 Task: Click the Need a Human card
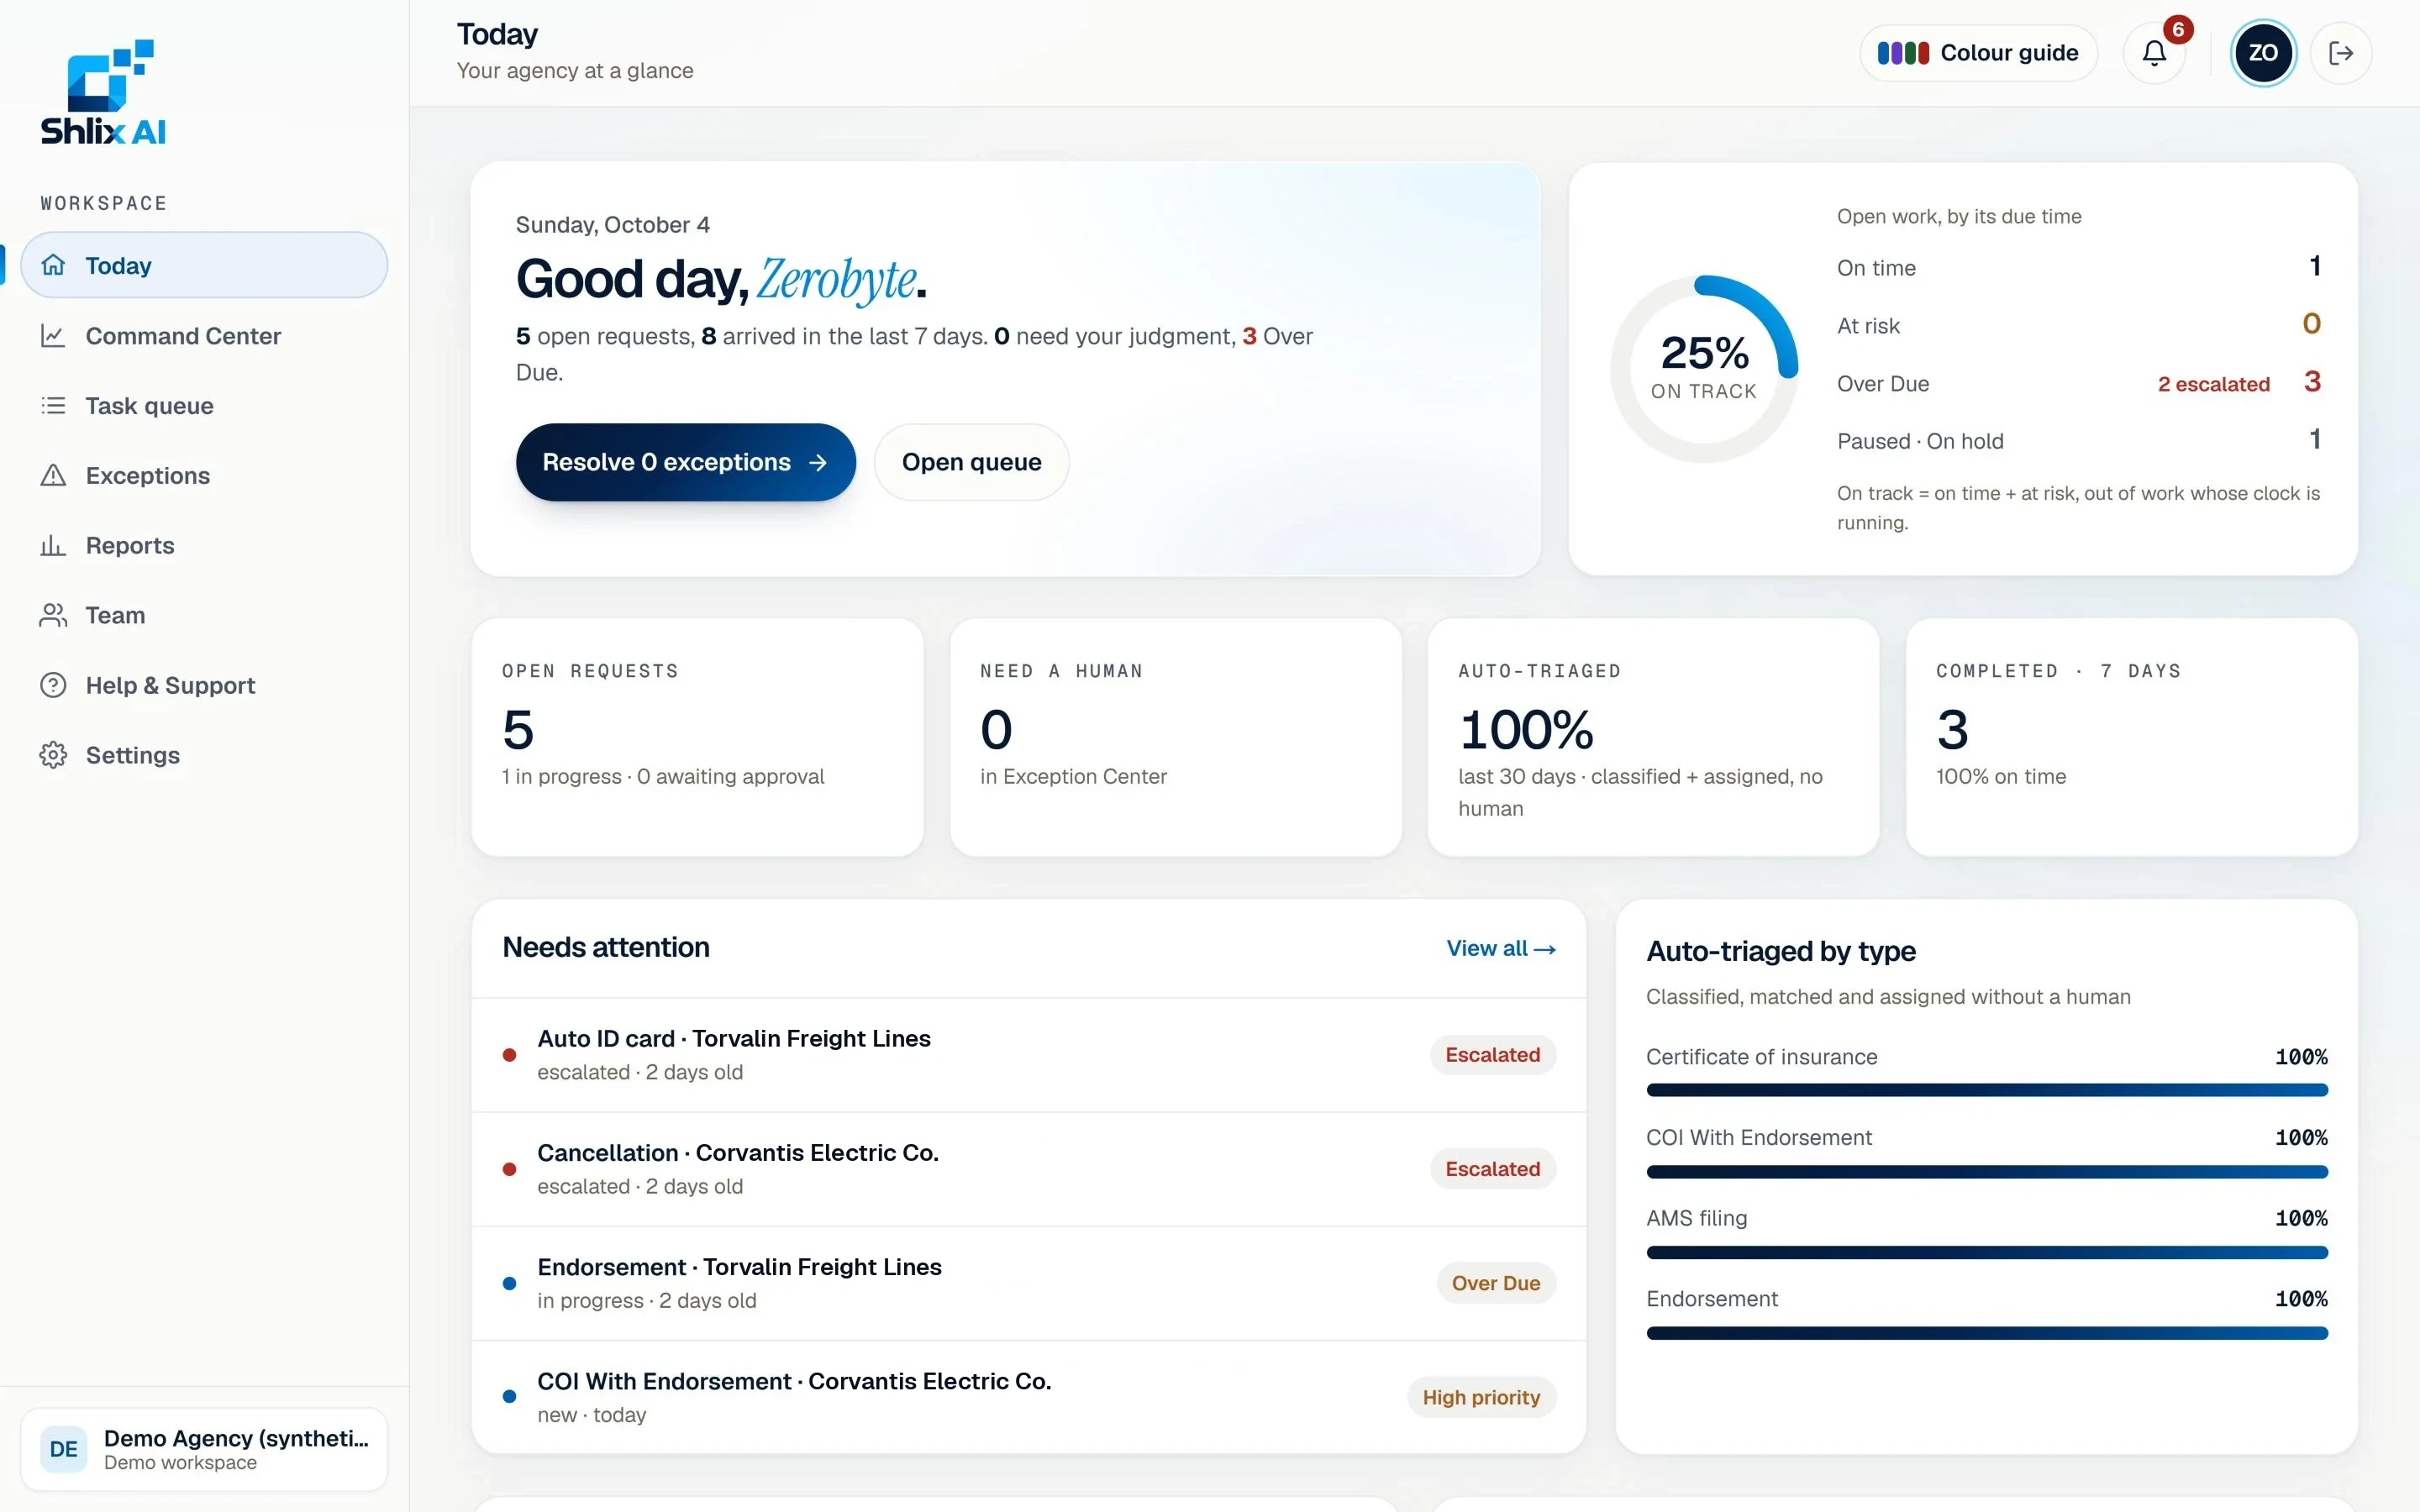pyautogui.click(x=1176, y=737)
